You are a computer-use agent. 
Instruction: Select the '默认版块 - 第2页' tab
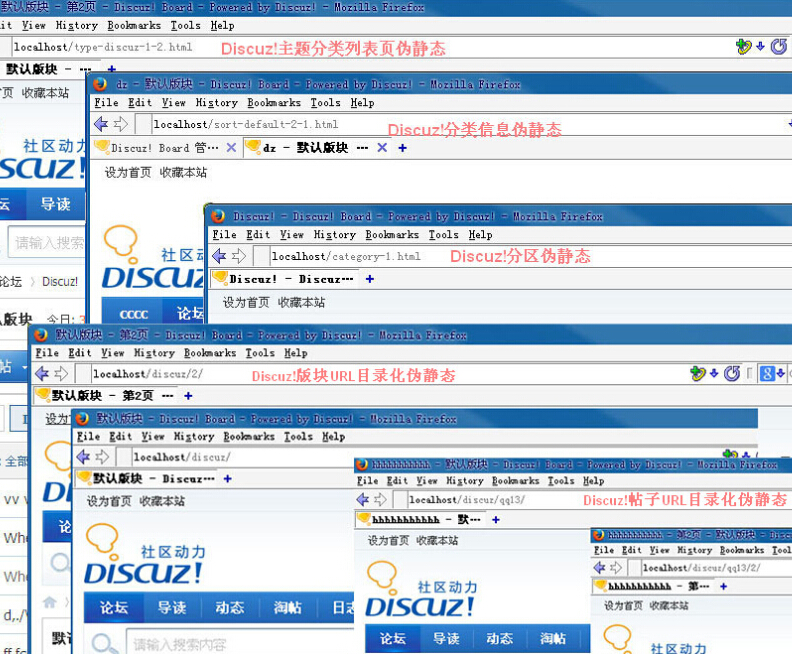tap(105, 395)
